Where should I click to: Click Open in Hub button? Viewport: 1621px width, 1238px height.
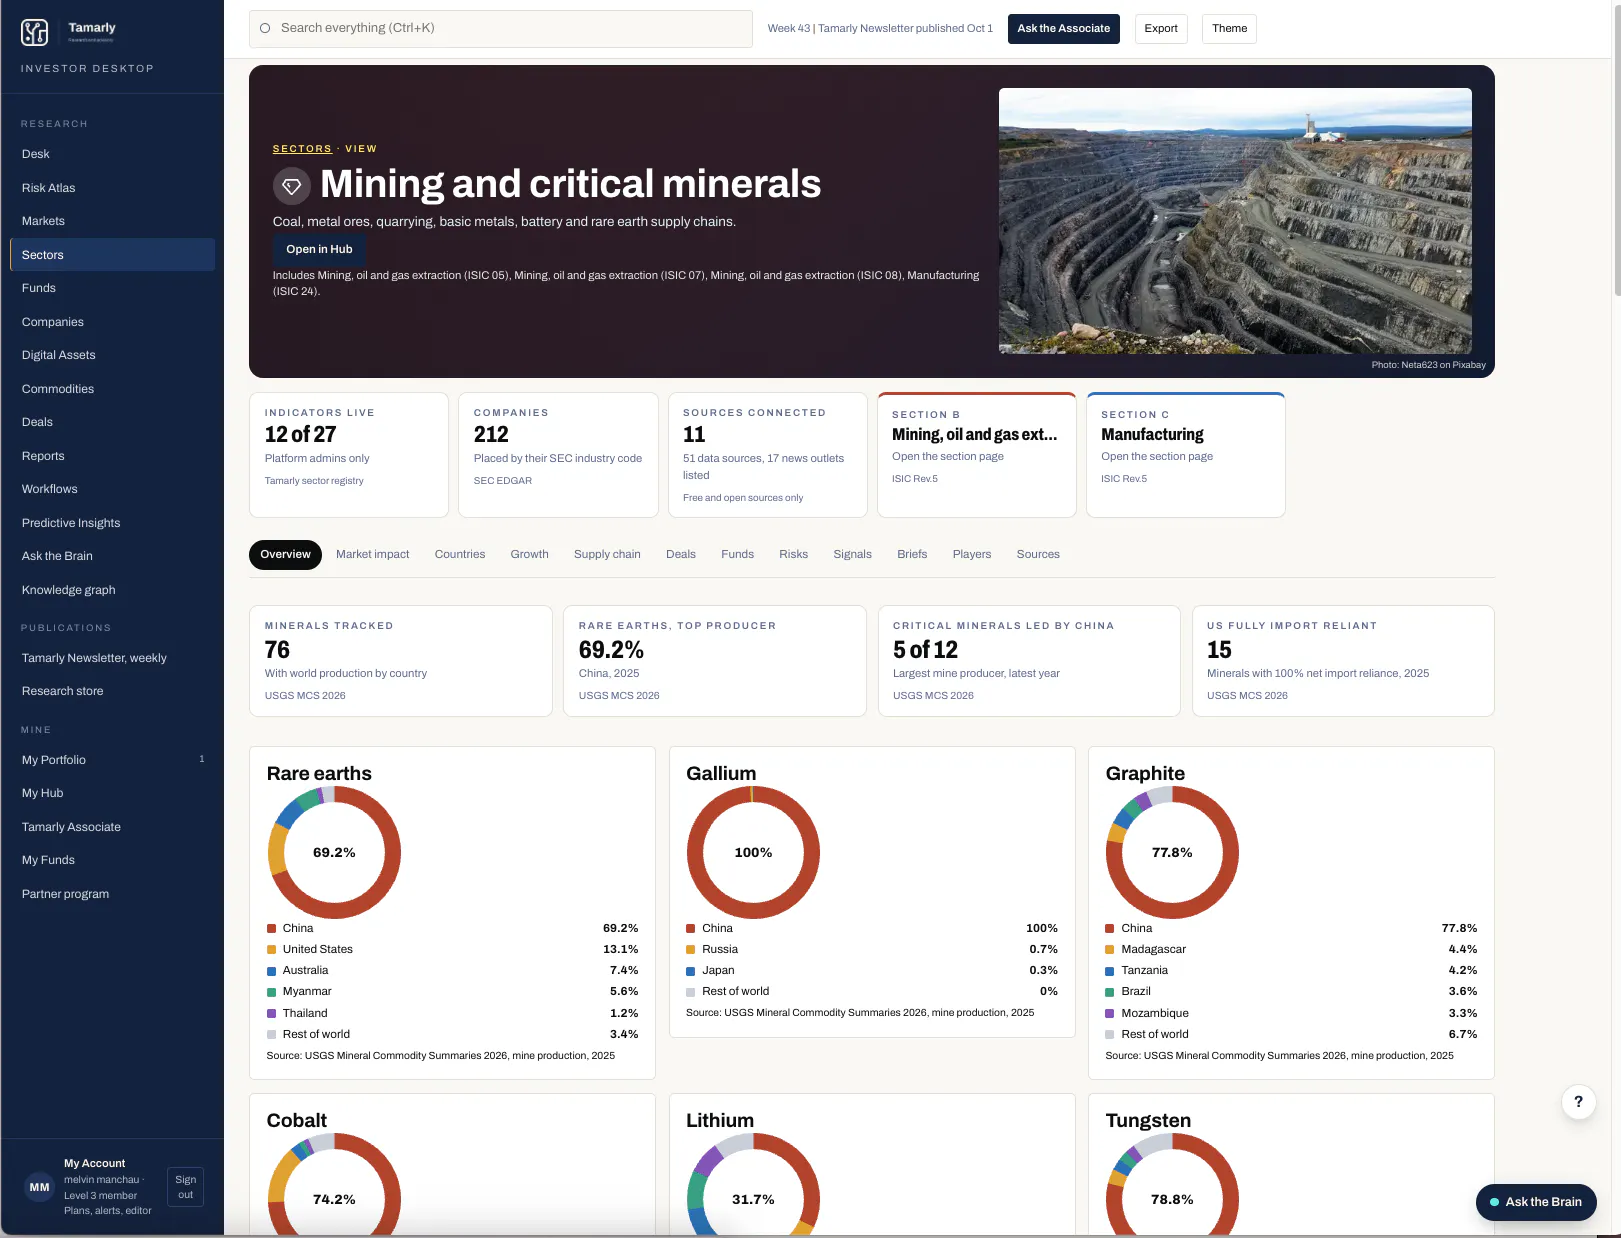(319, 249)
